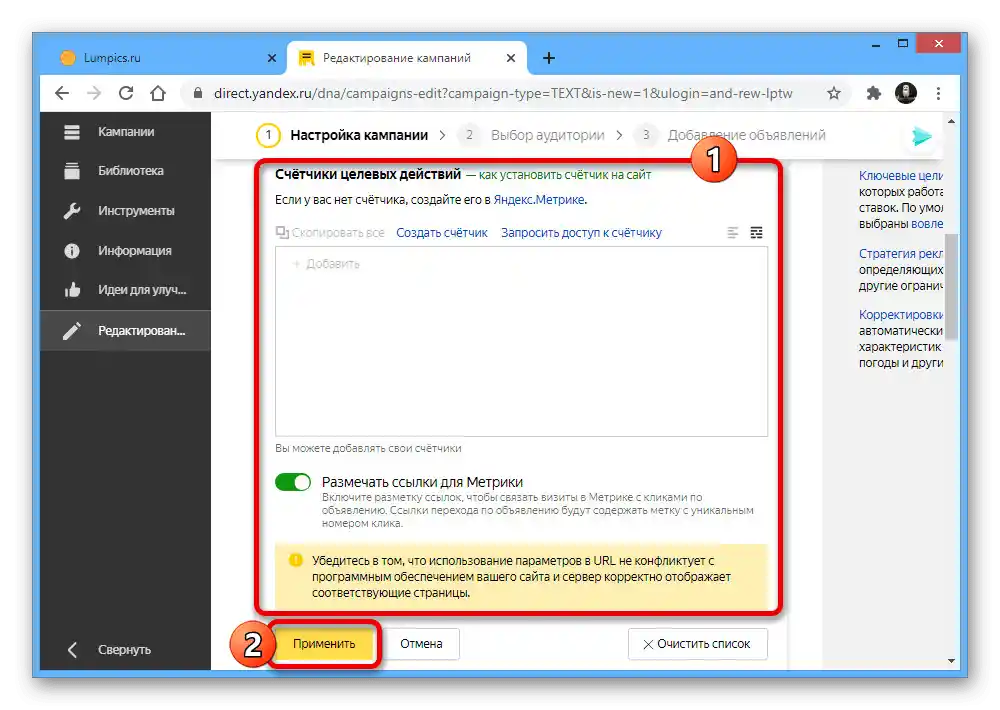Go to step 3 Добавление объявлений
The width and height of the screenshot is (1000, 710).
pos(730,135)
